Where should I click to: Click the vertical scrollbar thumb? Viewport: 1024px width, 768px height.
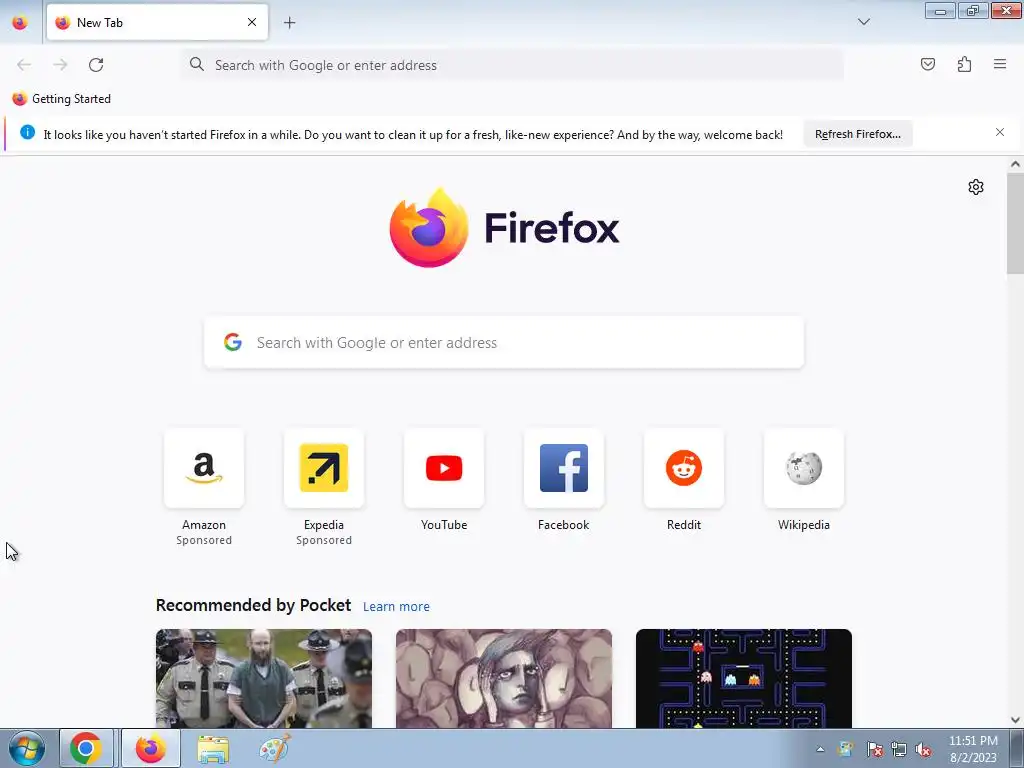tap(1015, 223)
